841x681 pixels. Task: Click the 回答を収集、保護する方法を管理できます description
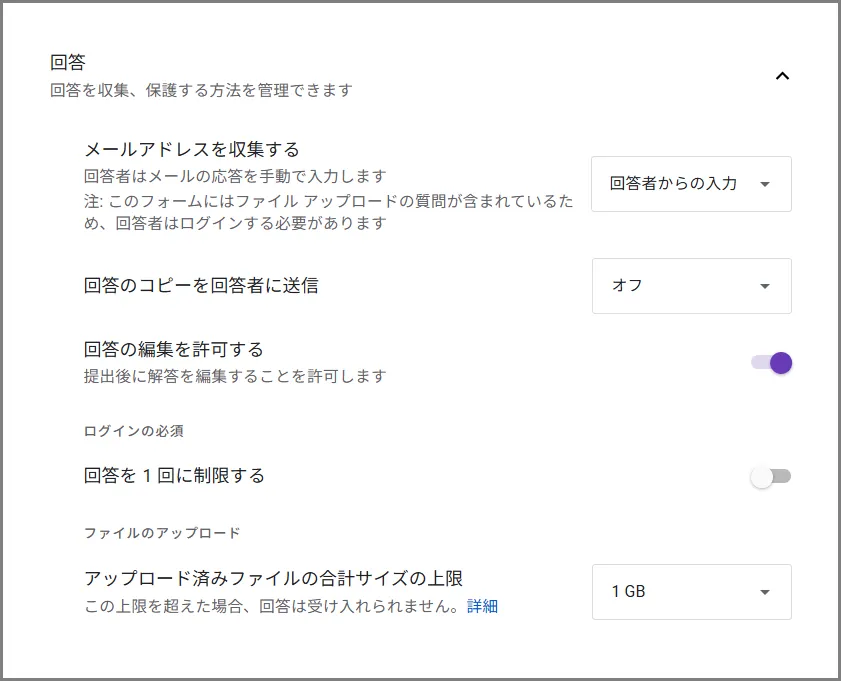click(x=201, y=90)
